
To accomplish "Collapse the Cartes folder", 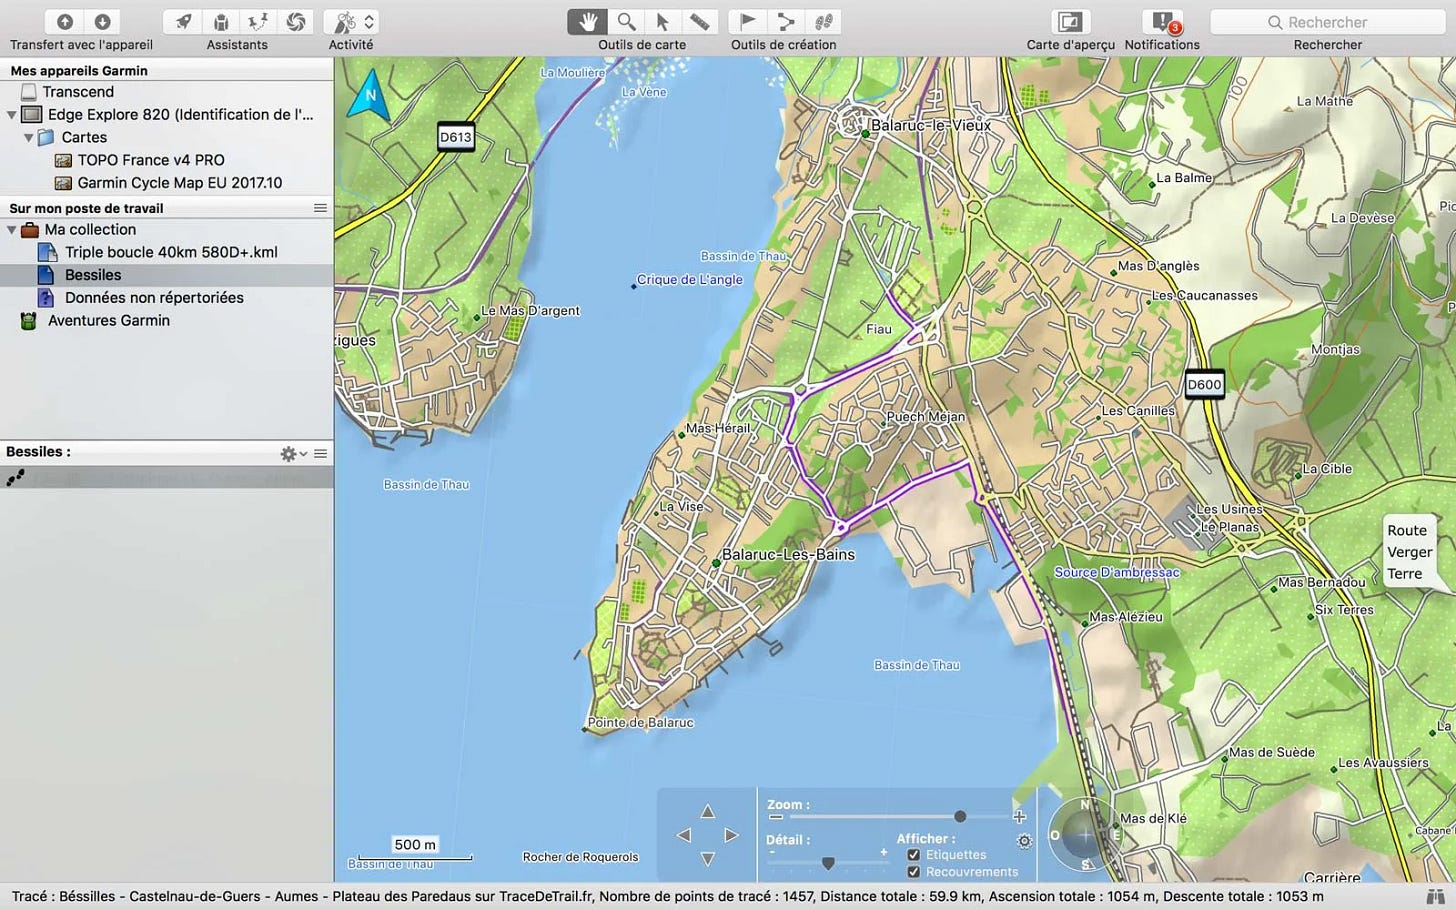I will tap(28, 138).
